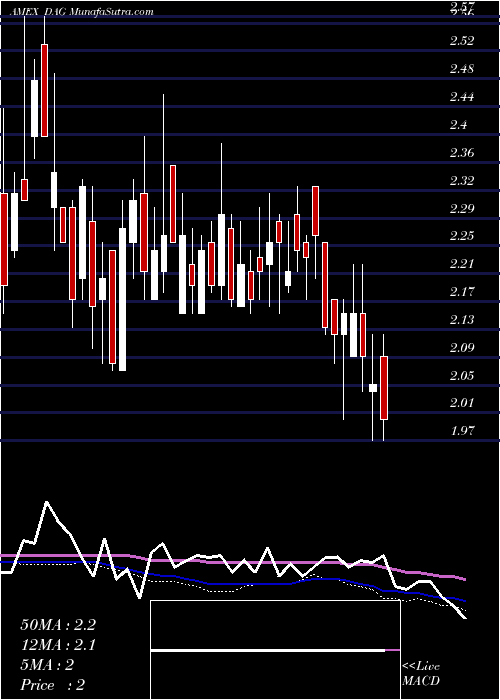
Task: Click the 2.44 price axis label
Action: pyautogui.click(x=462, y=97)
